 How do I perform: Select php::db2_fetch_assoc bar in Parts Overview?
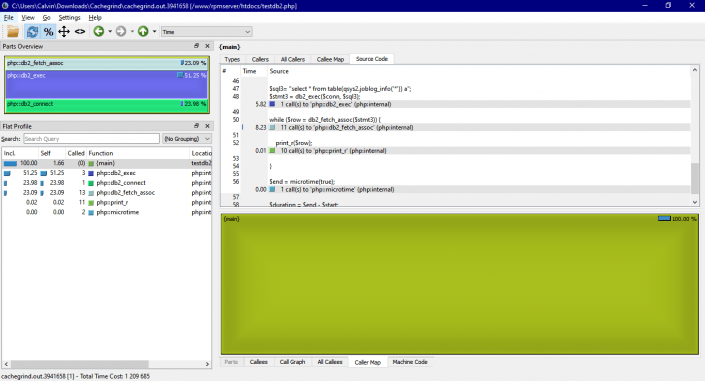[107, 63]
